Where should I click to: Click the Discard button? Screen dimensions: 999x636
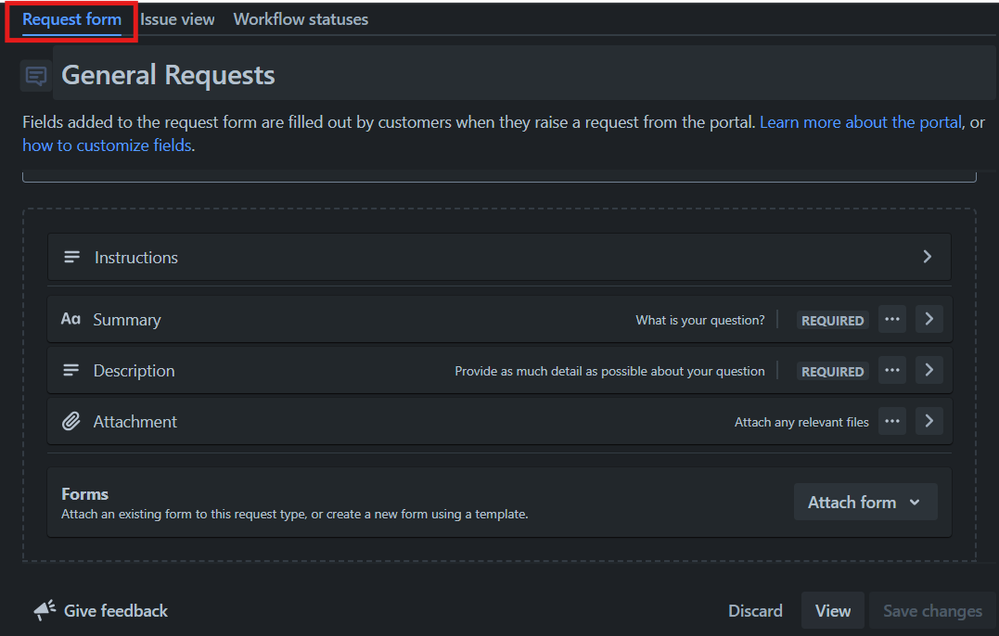click(x=755, y=610)
